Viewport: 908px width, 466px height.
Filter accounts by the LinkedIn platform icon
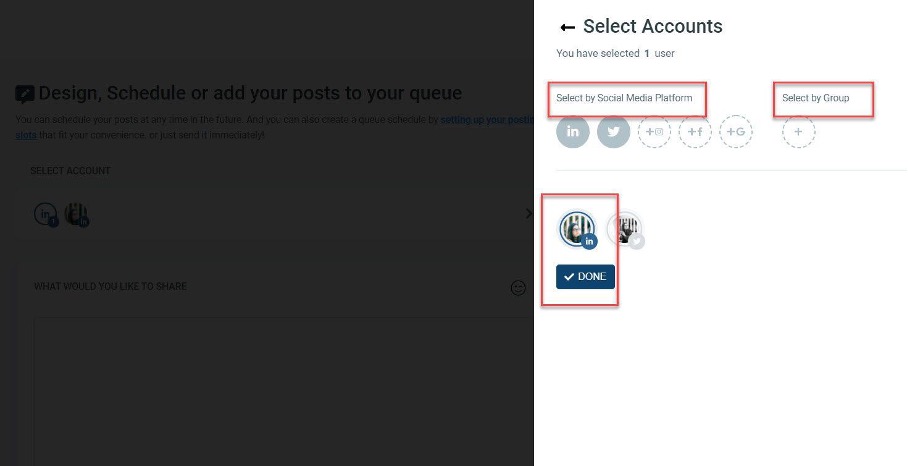tap(573, 131)
